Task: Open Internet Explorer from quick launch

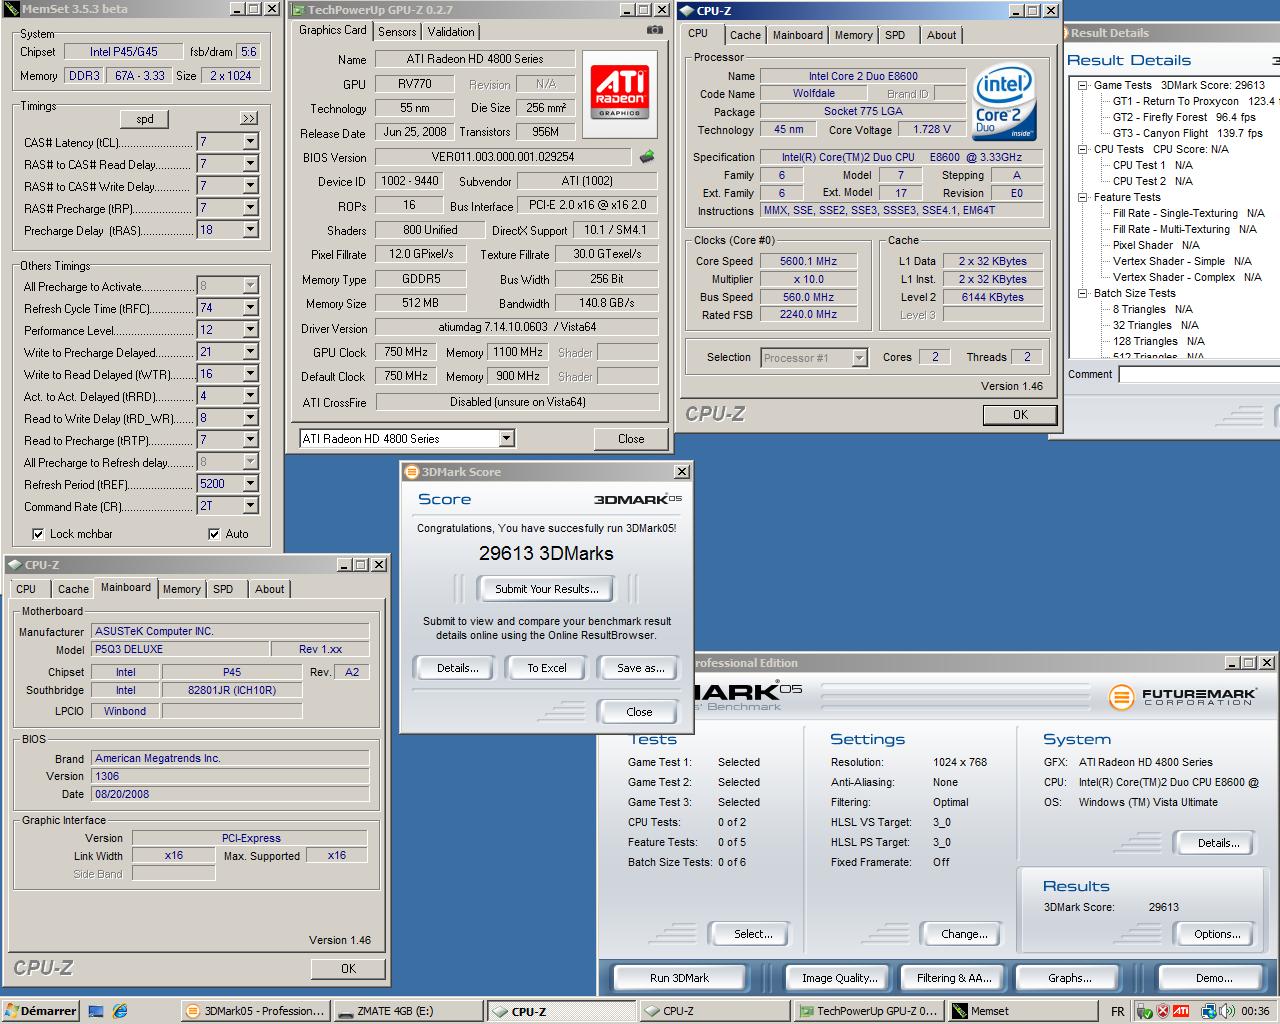Action: click(x=120, y=1011)
